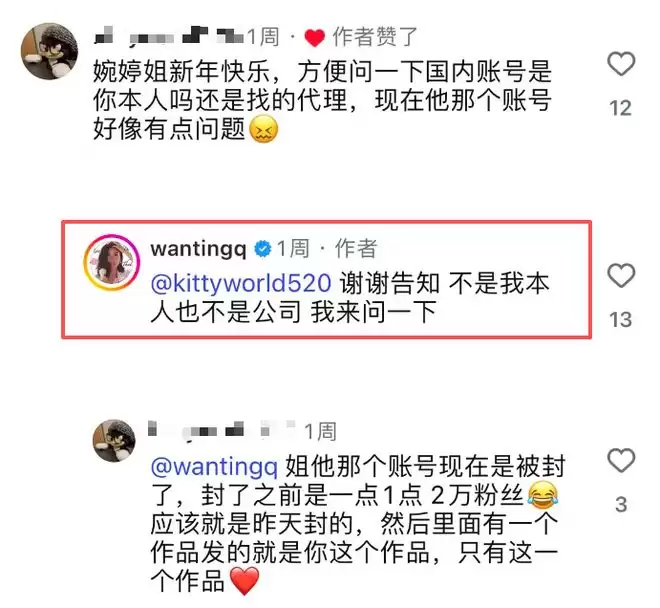Tap the 作者 tag after wantingq's timestamp

[x=356, y=248]
